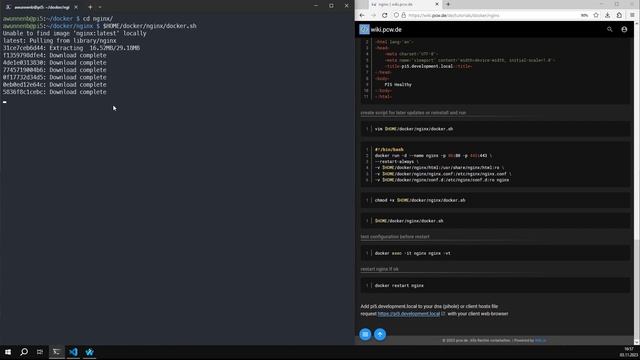Close the wiki.pcw.de browser tab
This screenshot has height=360, width=640.
437,4
